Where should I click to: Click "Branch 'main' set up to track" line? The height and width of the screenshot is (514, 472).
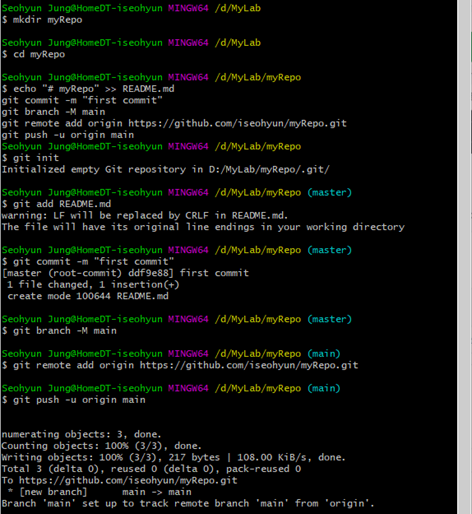tap(188, 504)
